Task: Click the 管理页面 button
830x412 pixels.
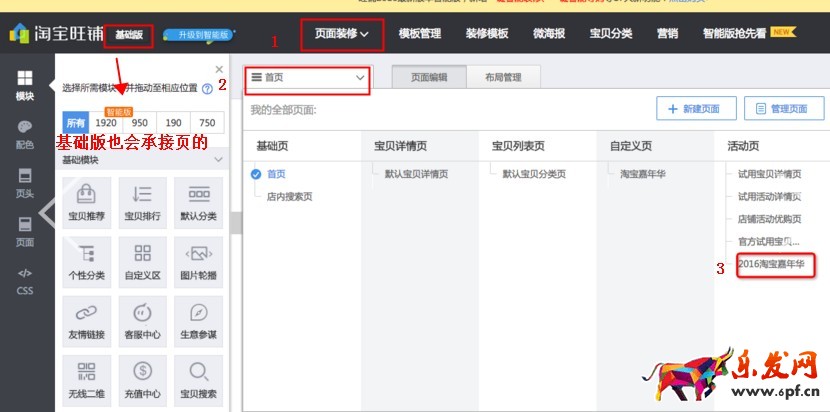Action: pyautogui.click(x=784, y=109)
